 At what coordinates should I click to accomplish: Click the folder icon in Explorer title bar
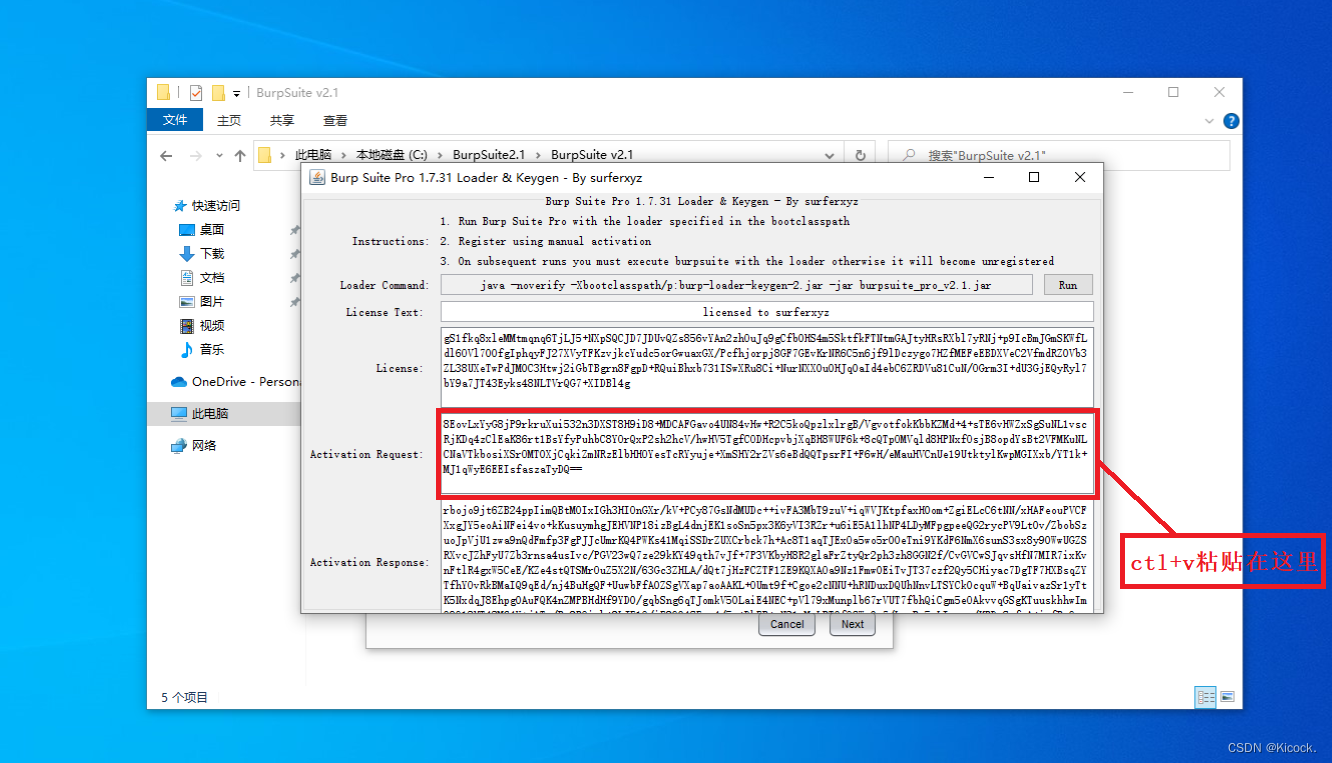click(163, 93)
